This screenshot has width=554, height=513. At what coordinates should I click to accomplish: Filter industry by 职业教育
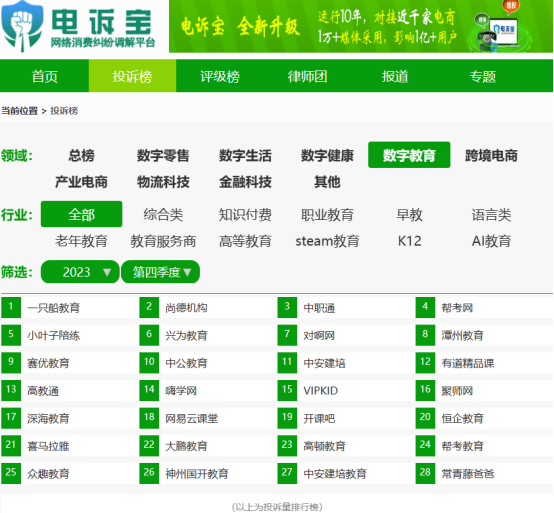coord(327,214)
